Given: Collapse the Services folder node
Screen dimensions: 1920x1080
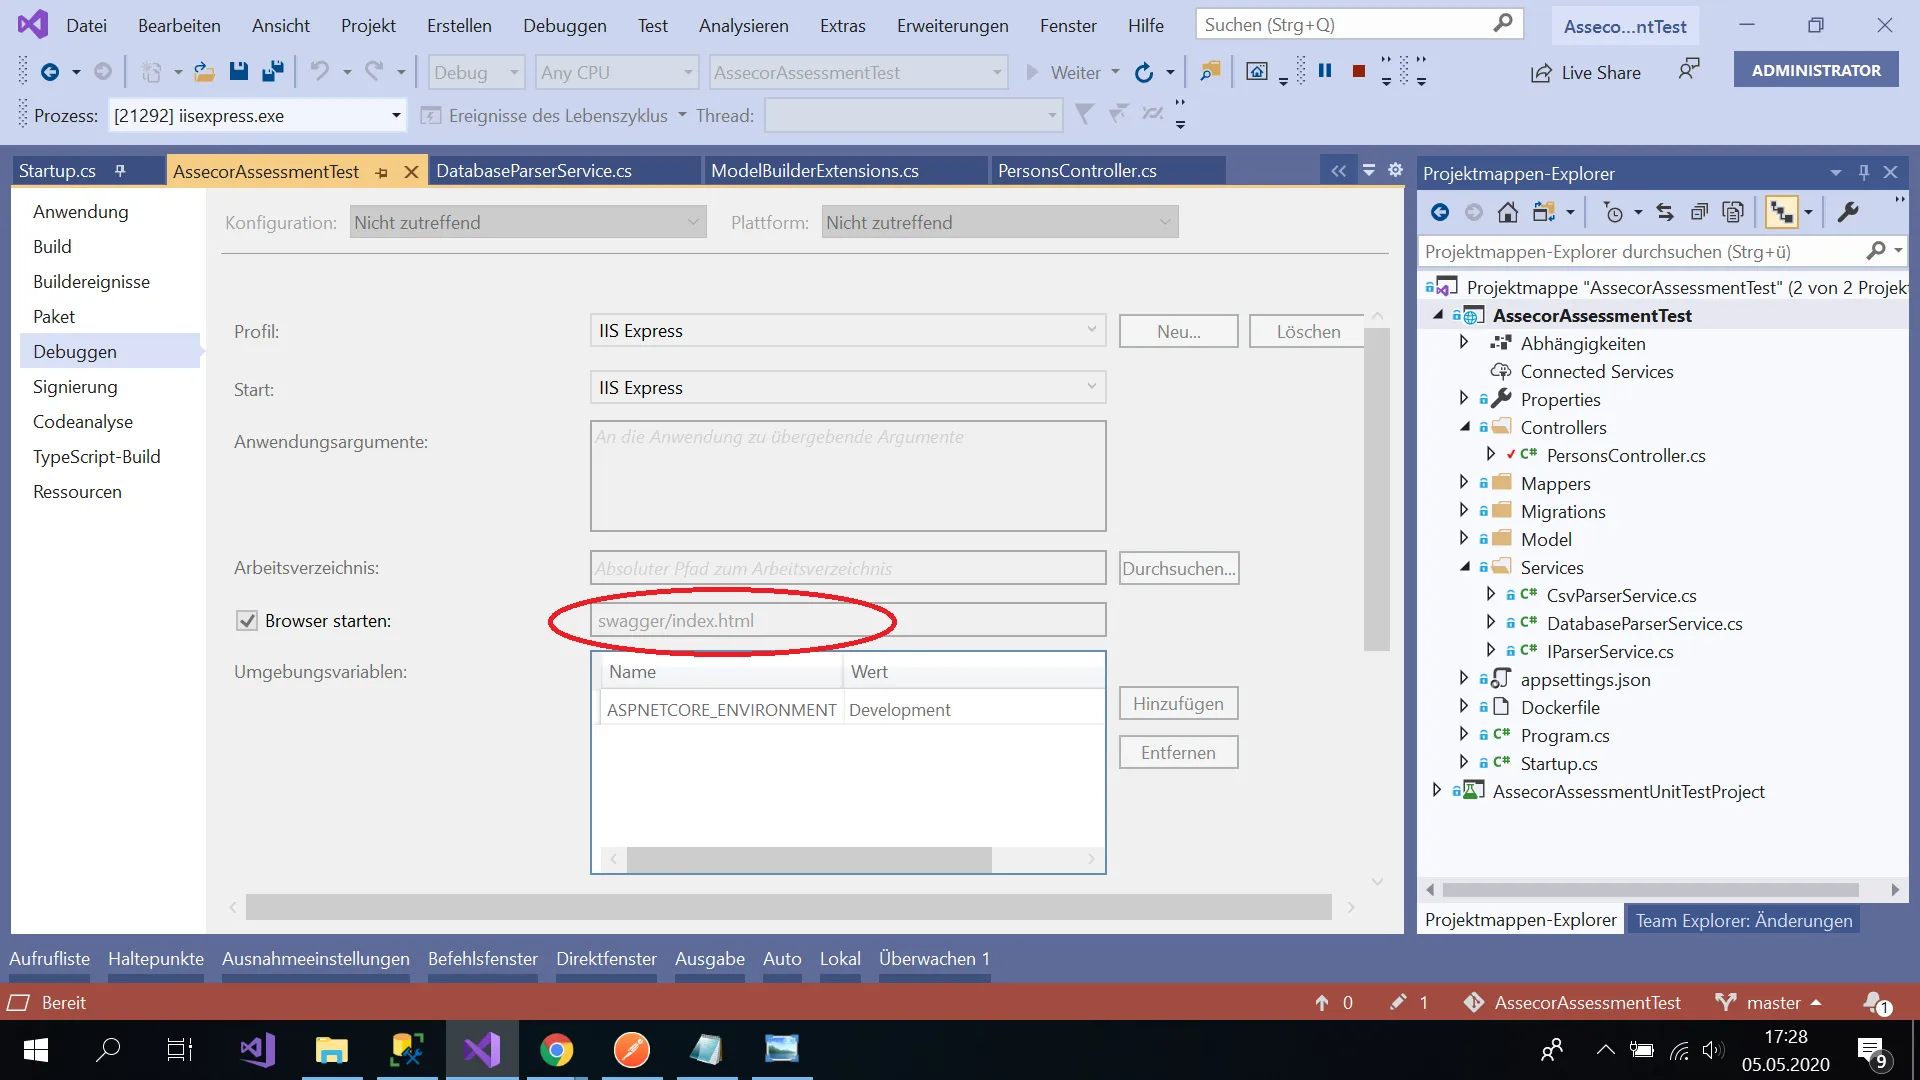Looking at the screenshot, I should 1464,567.
